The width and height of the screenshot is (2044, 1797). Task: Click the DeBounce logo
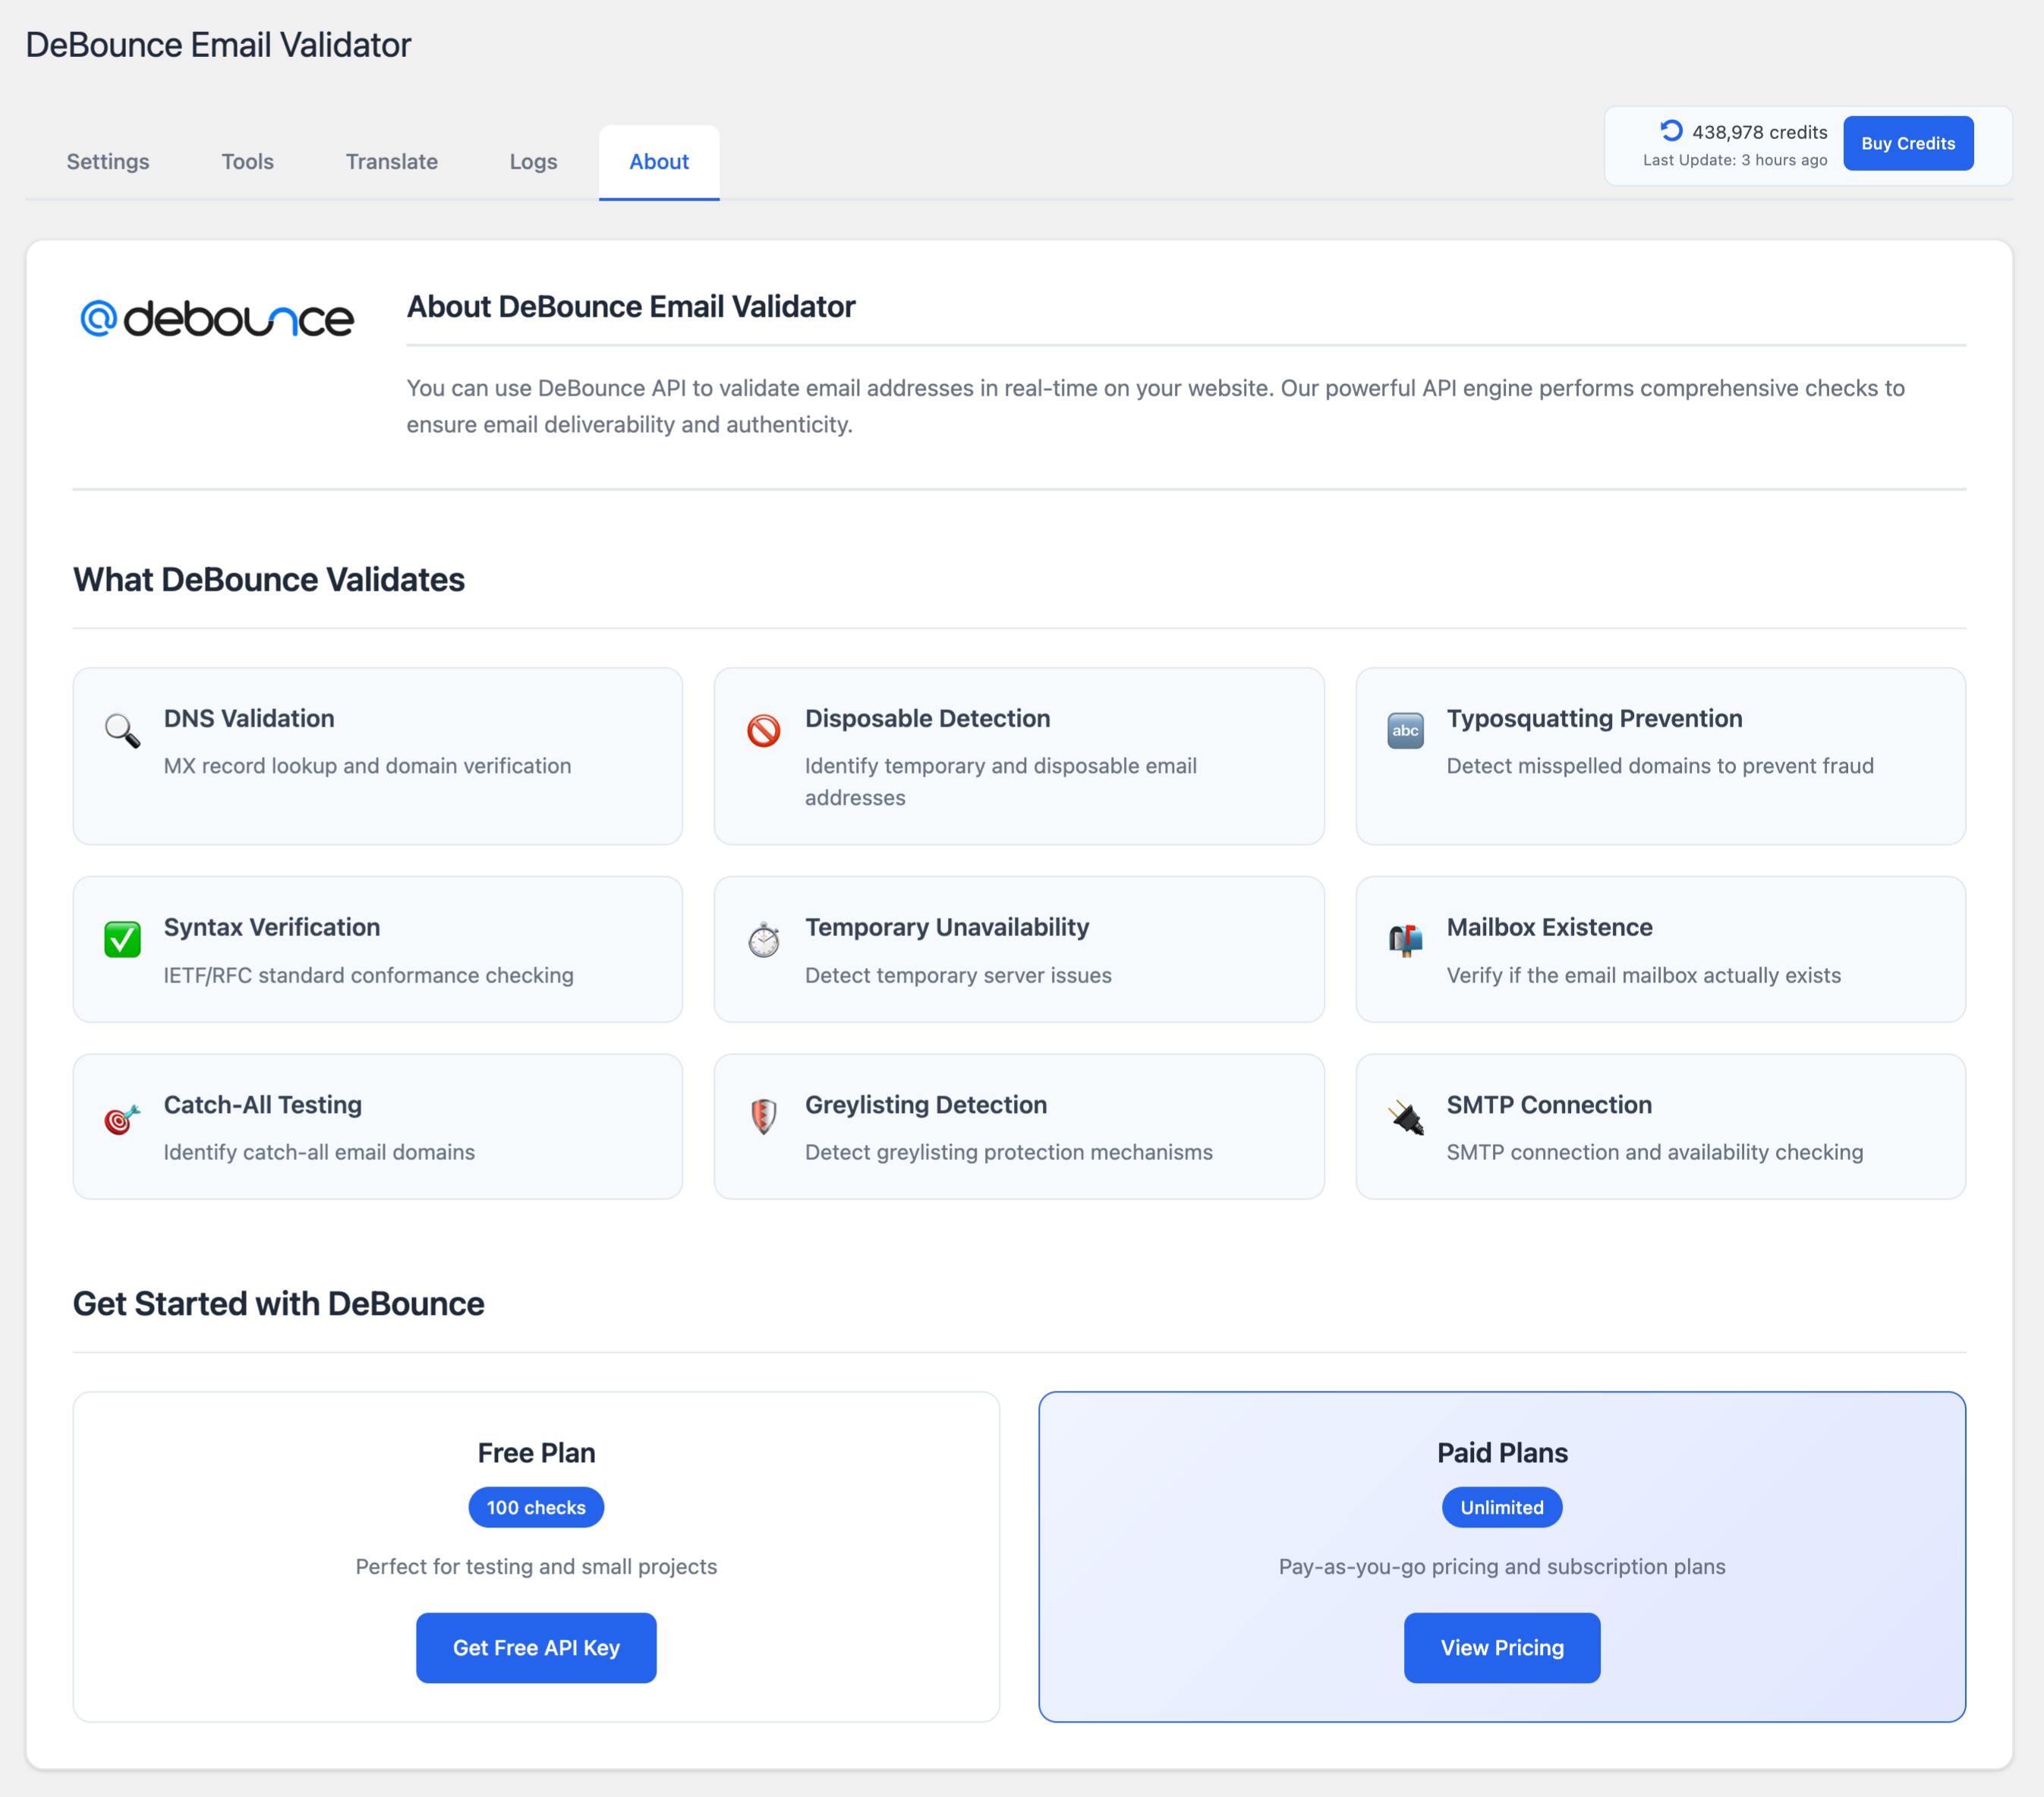217,318
